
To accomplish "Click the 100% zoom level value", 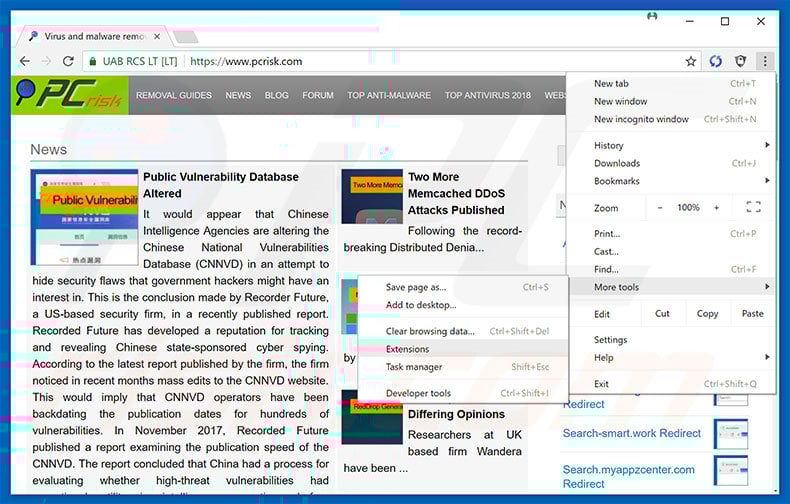I will (688, 208).
